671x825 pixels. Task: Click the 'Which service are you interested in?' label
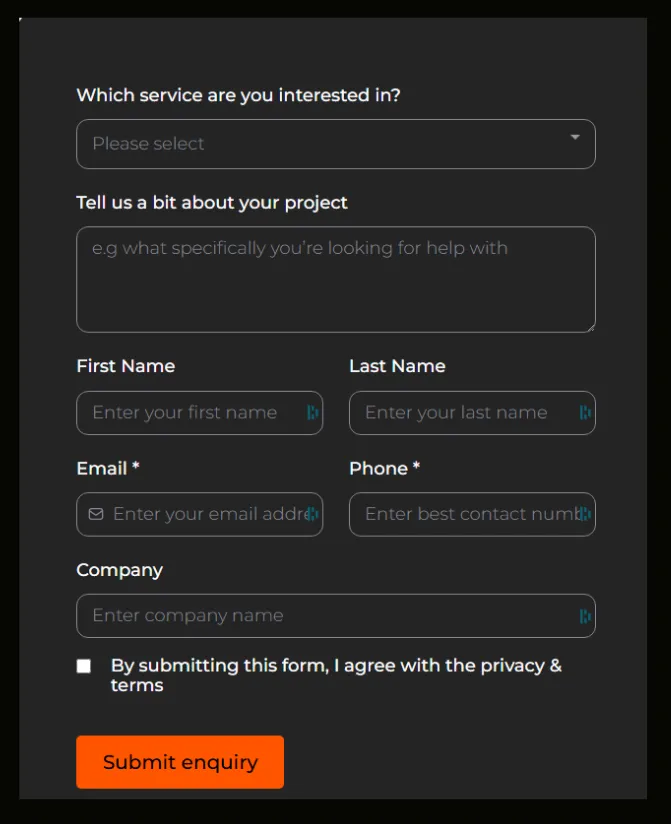click(x=238, y=95)
